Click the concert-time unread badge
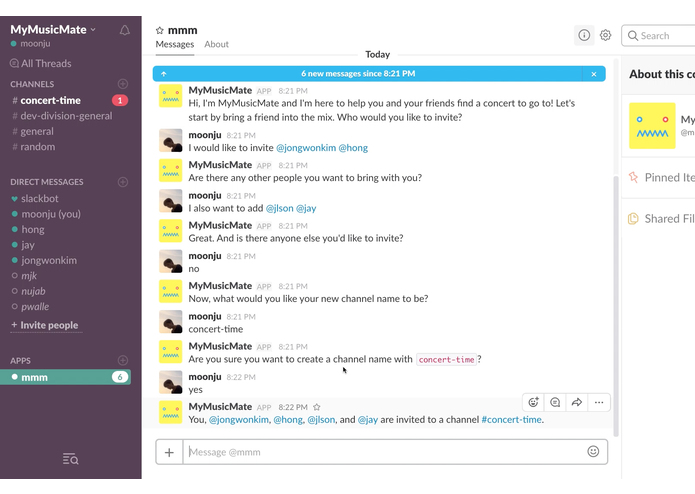695x494 pixels. click(120, 101)
